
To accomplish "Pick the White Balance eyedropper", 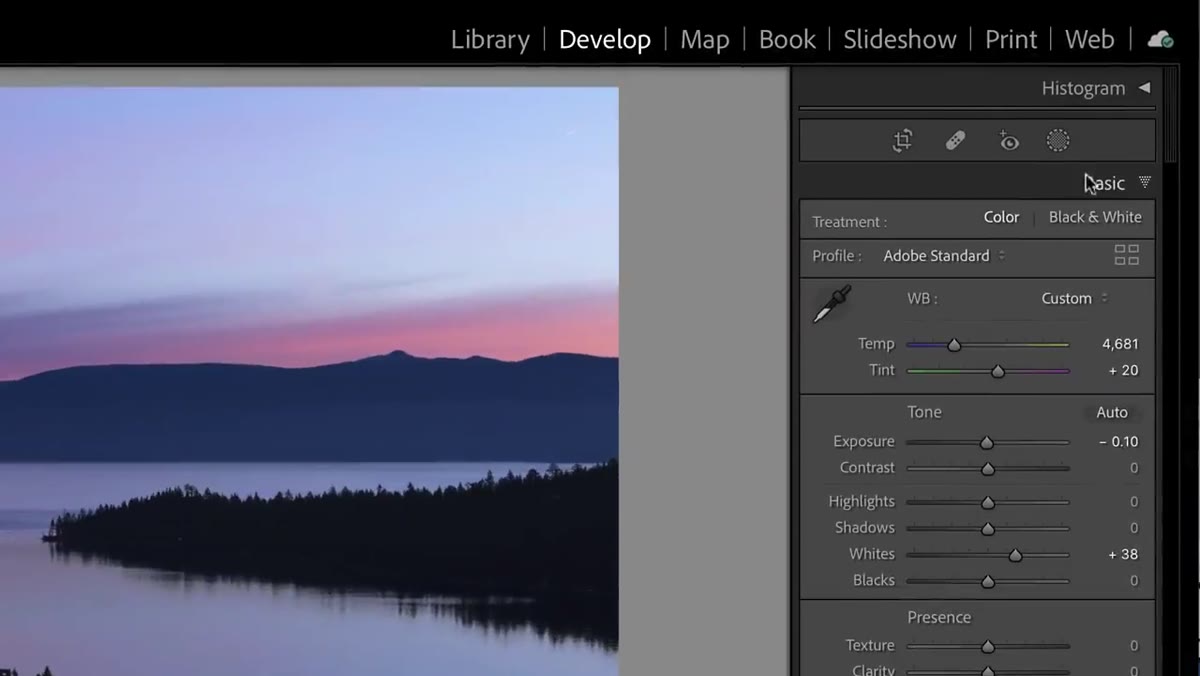I will tap(832, 304).
